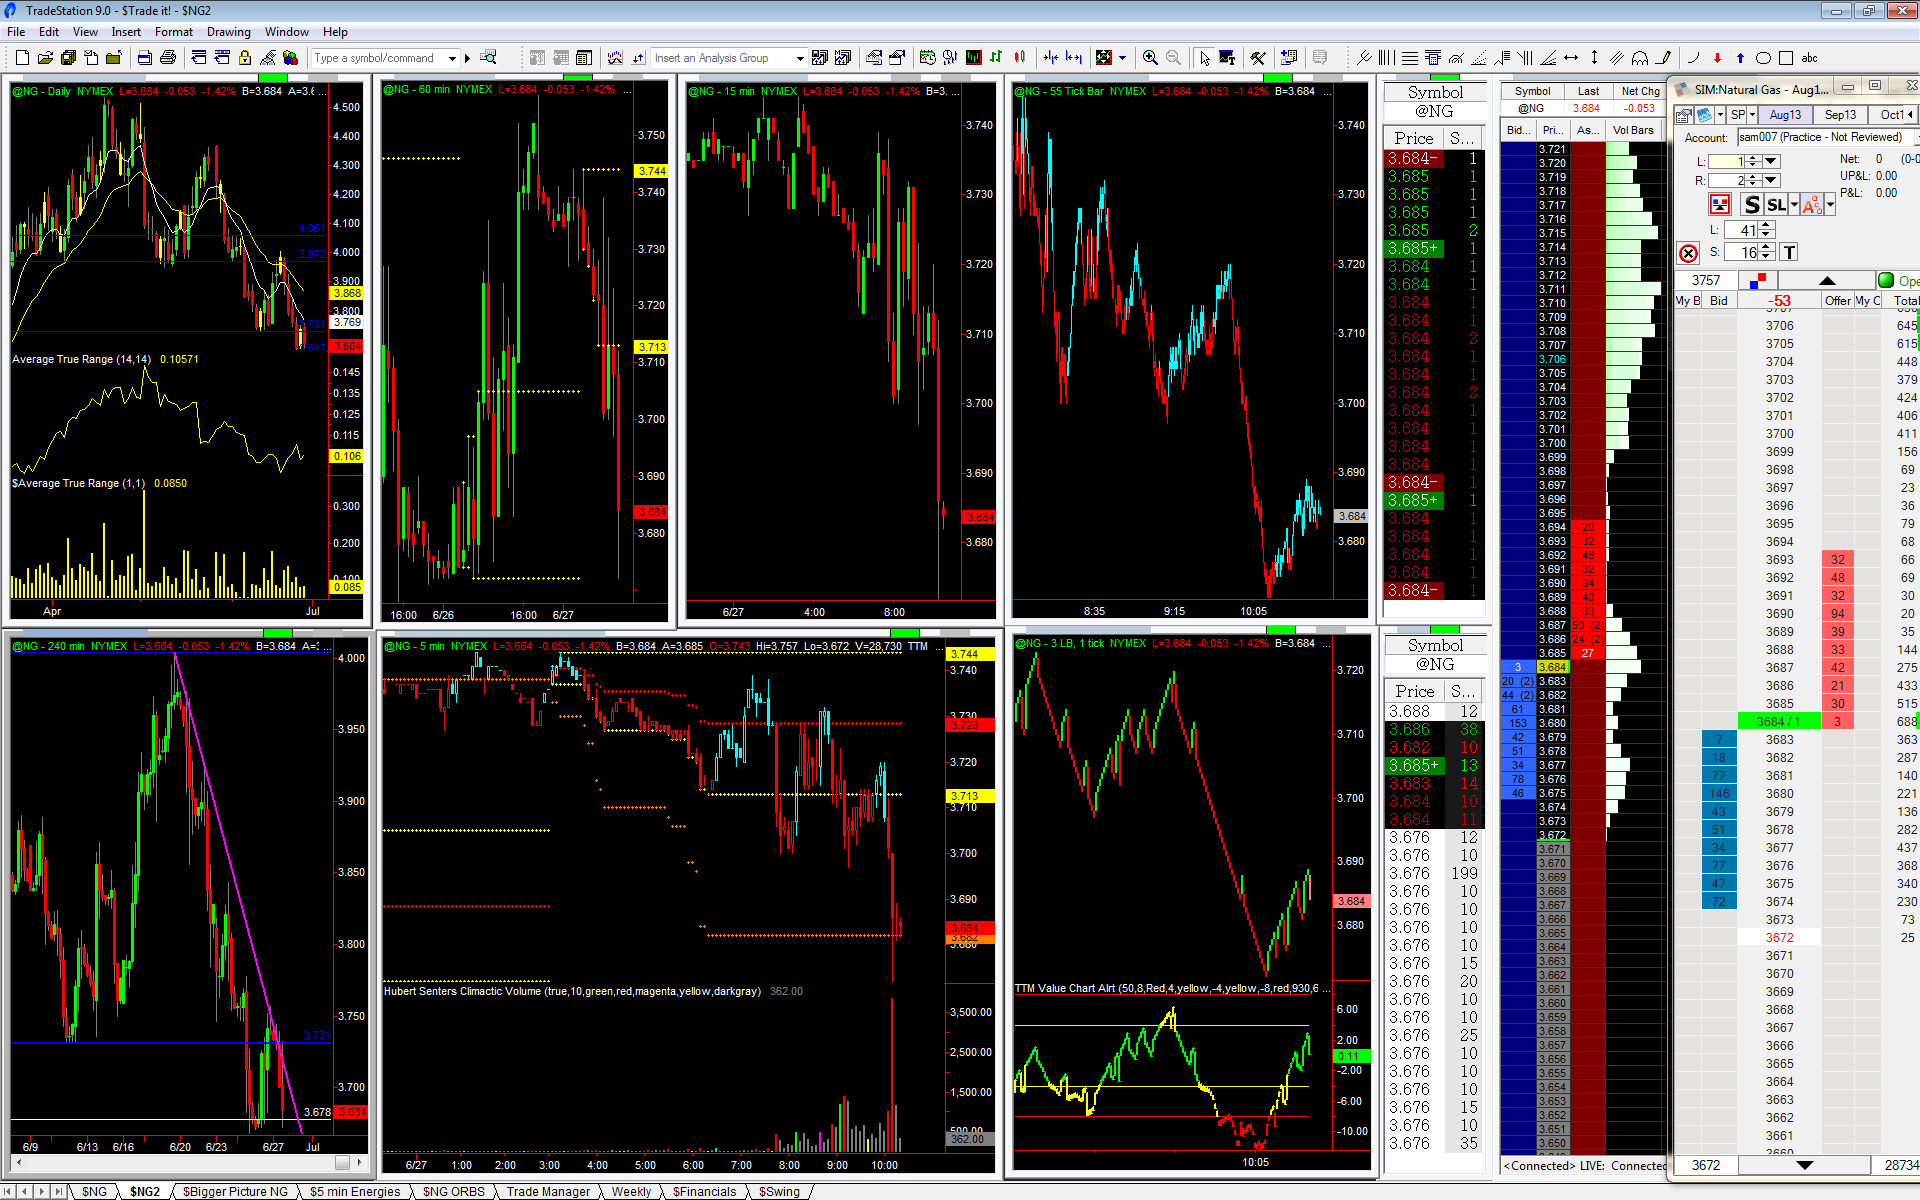Viewport: 1920px width, 1200px height.
Task: Click the Open folder toolbar icon
Action: (x=46, y=58)
